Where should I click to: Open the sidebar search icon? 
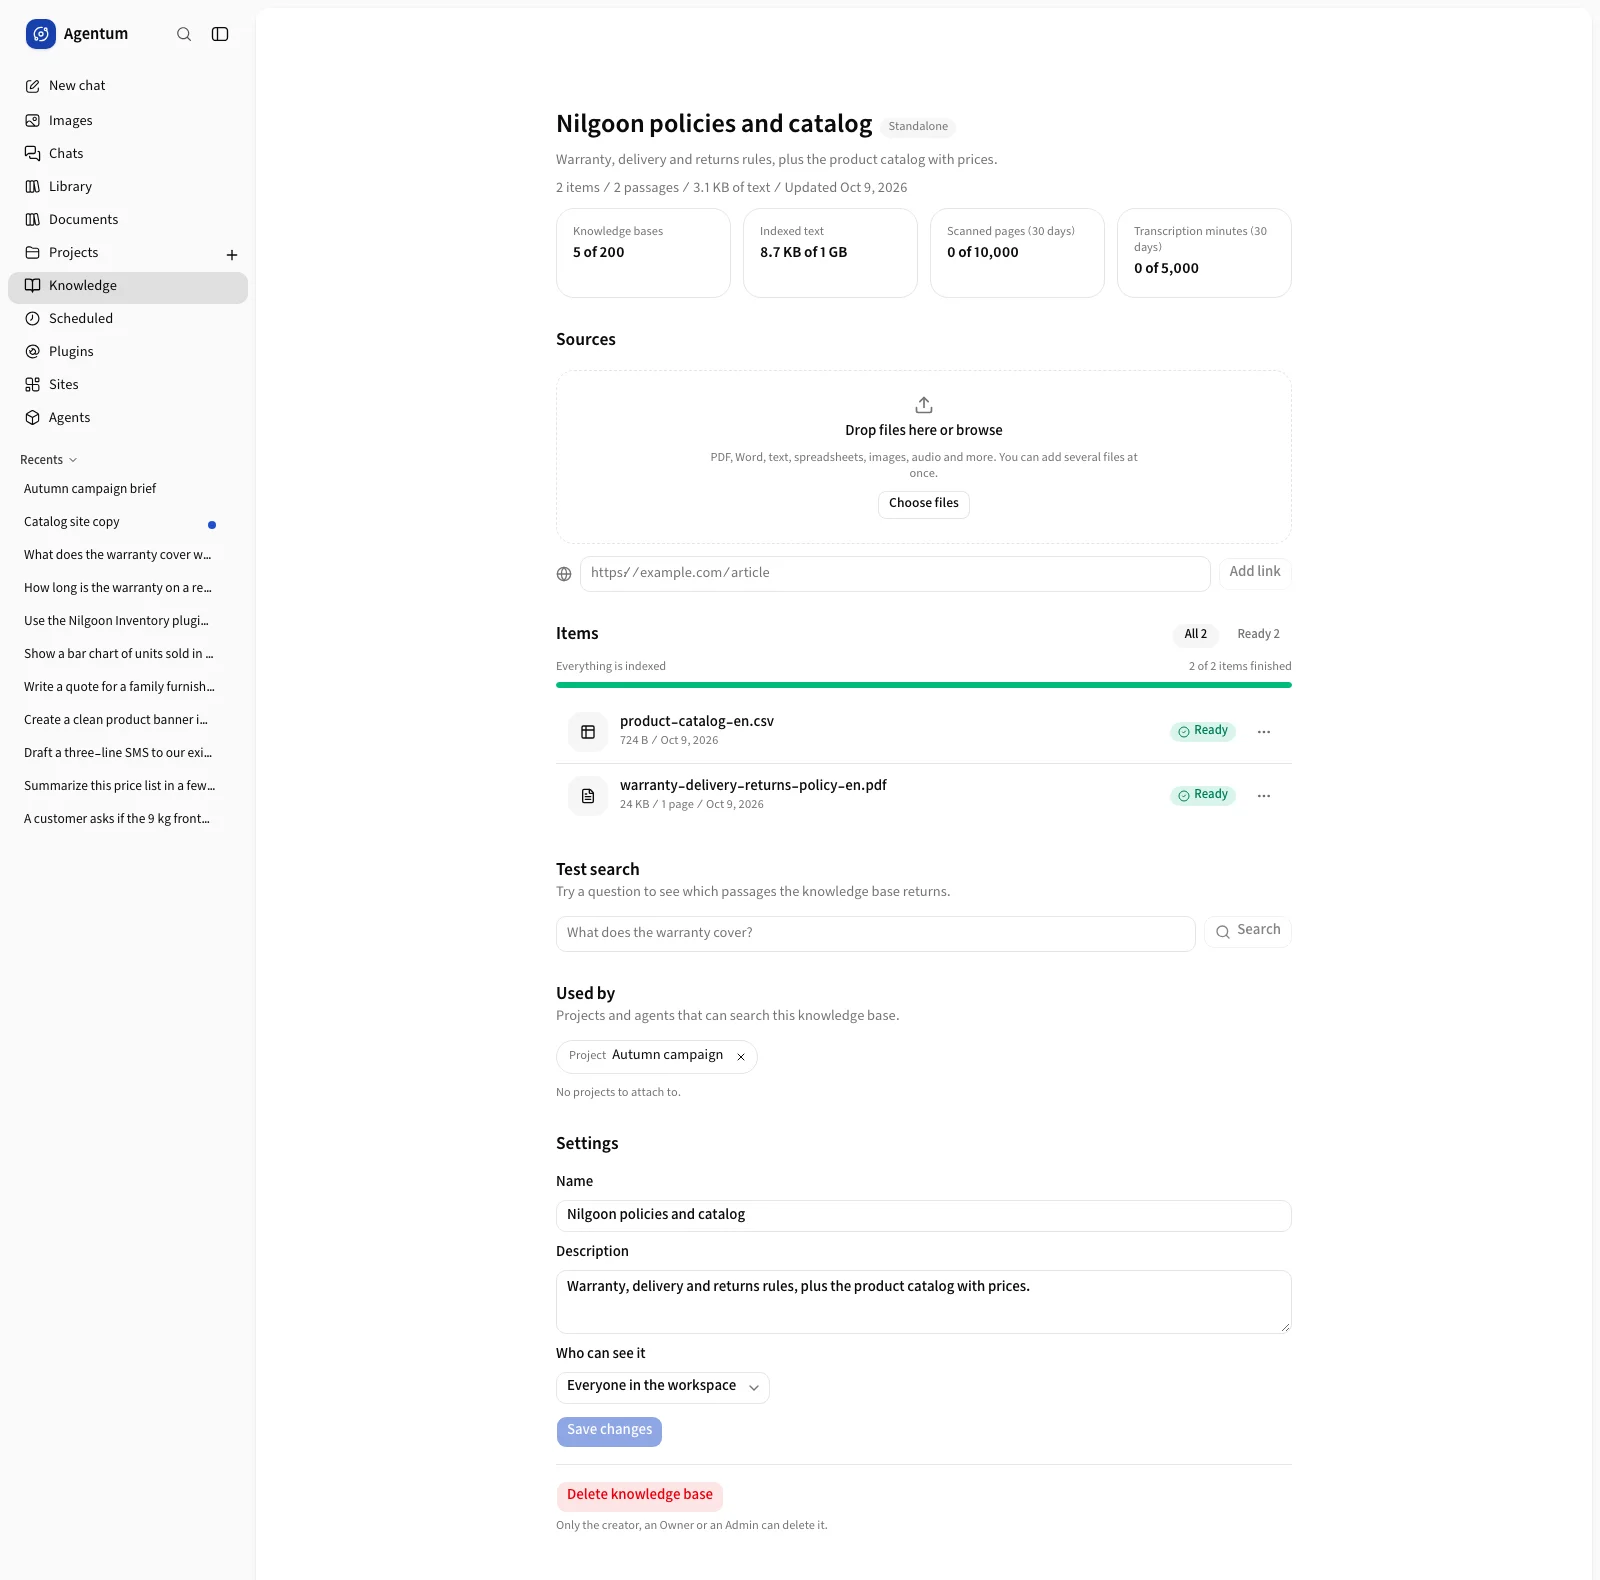click(x=184, y=34)
